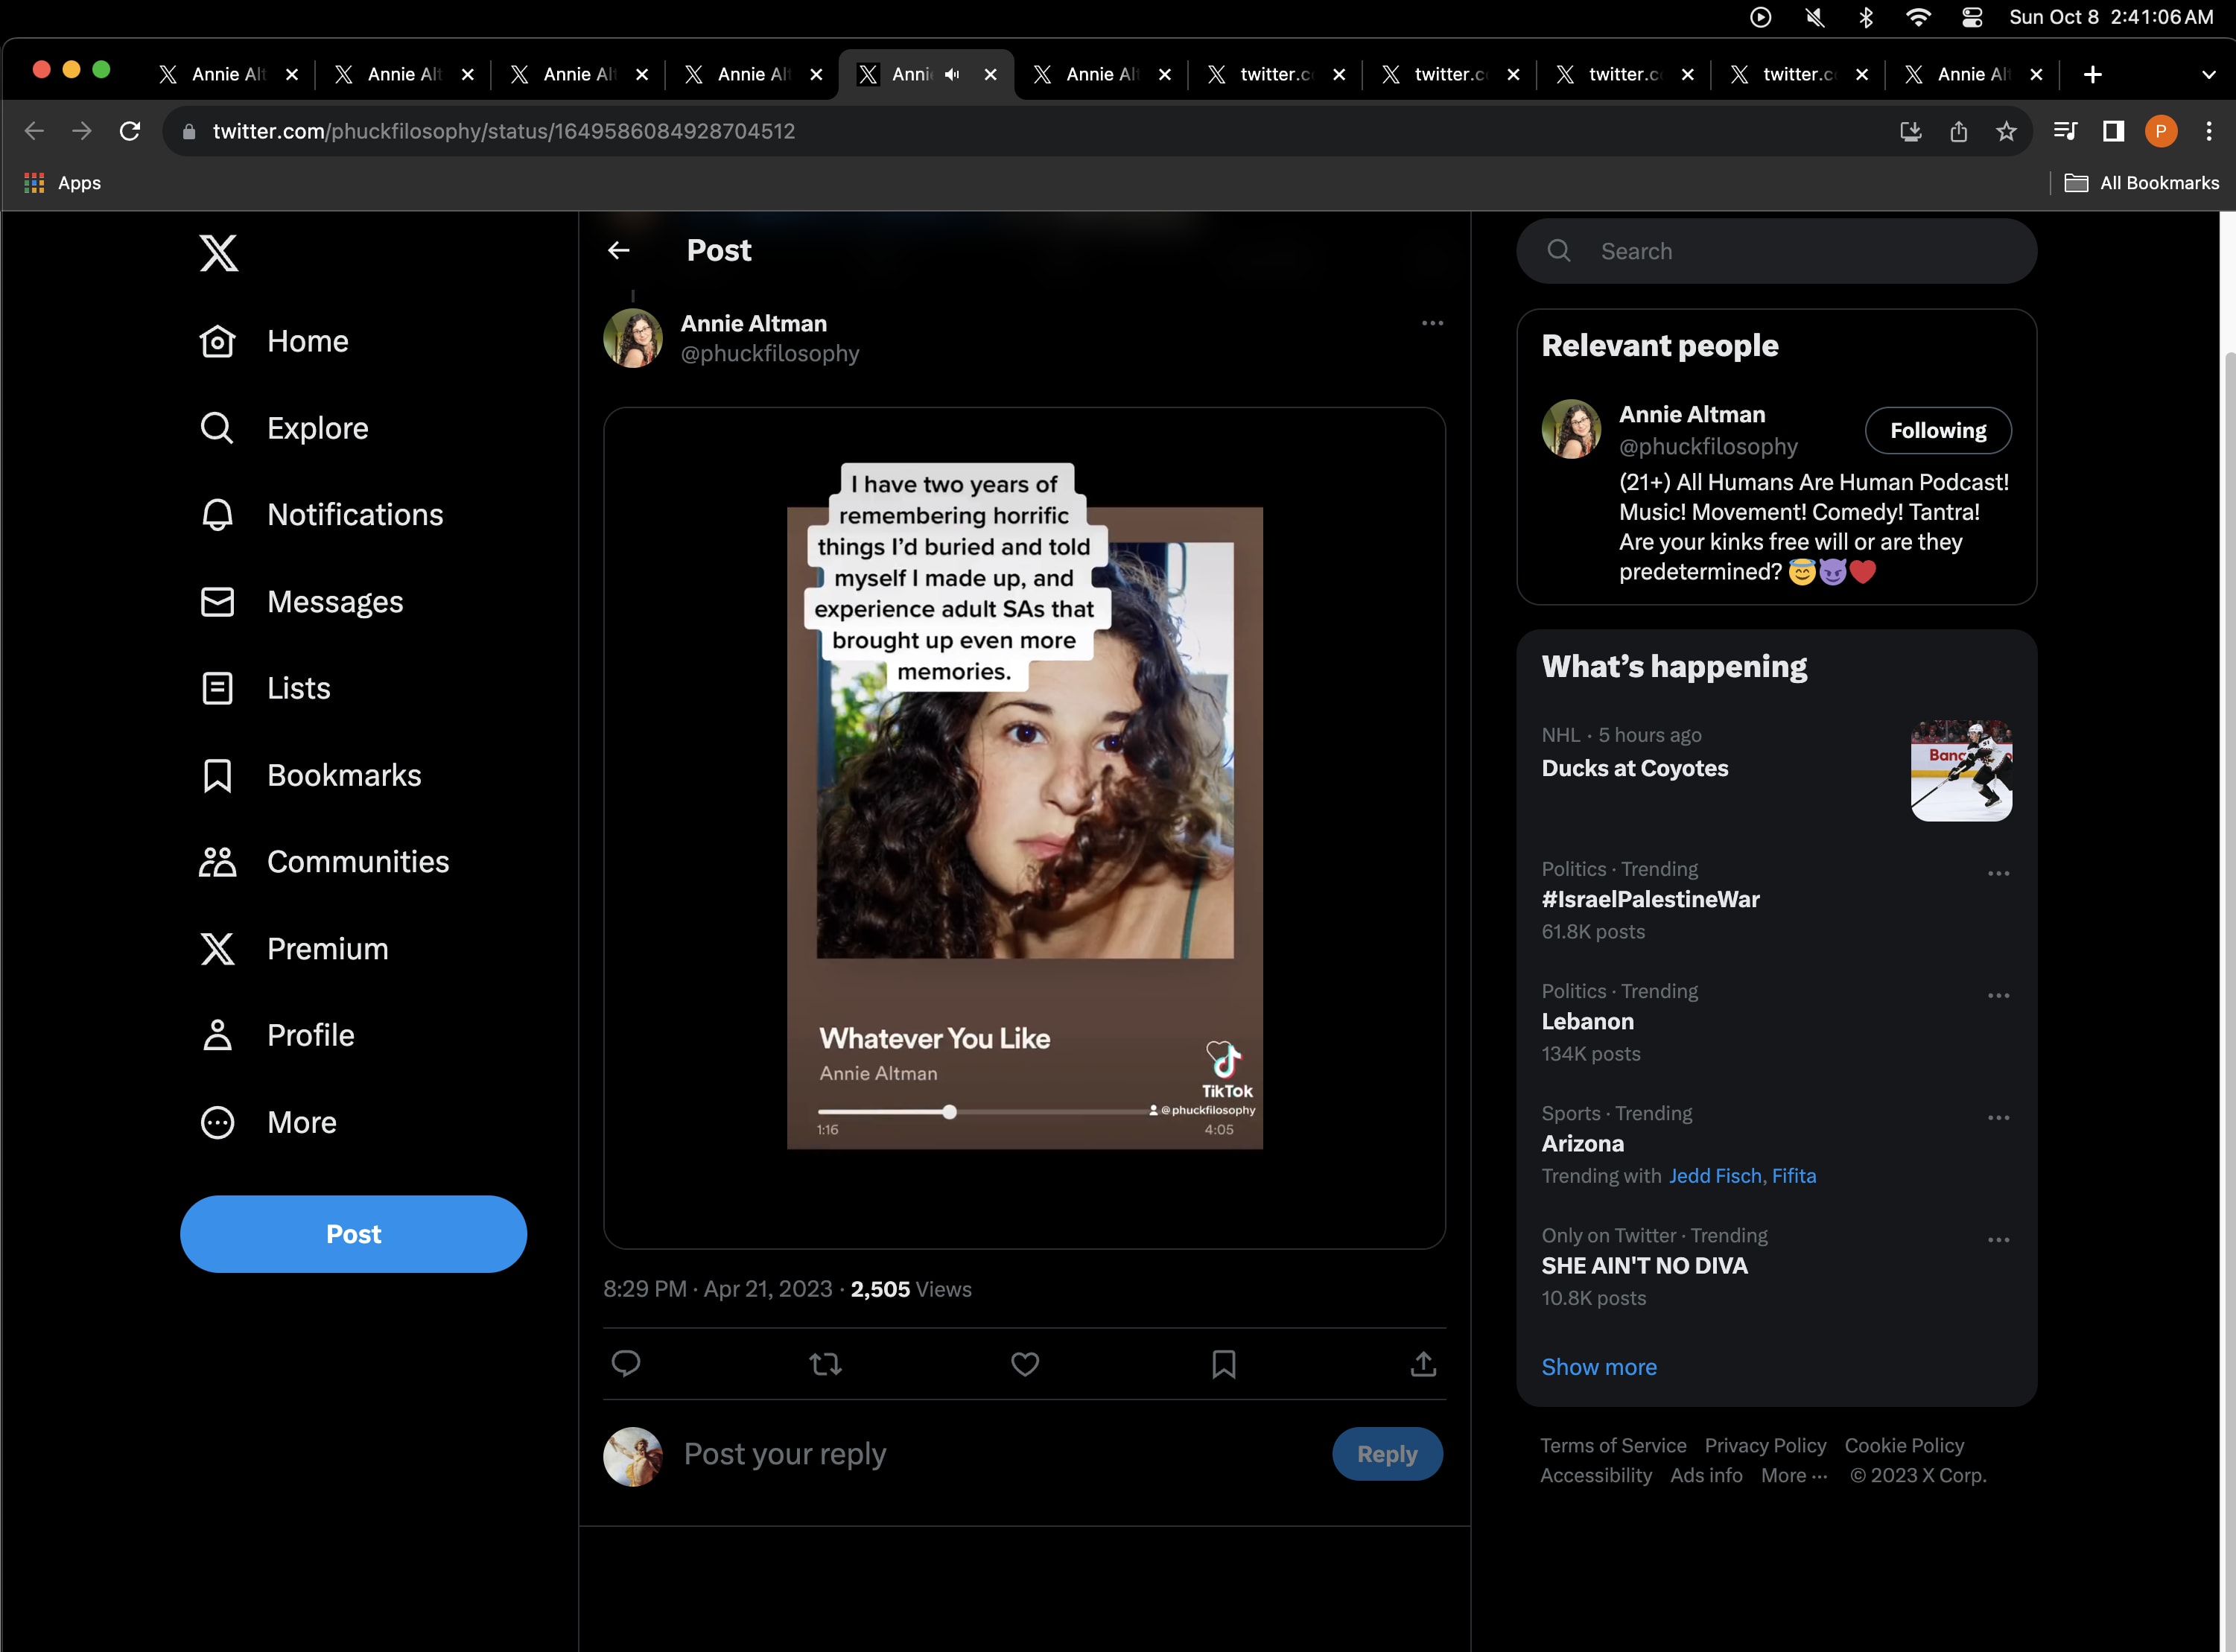Expand Chrome tab search chevron
The image size is (2236, 1652).
(2208, 75)
